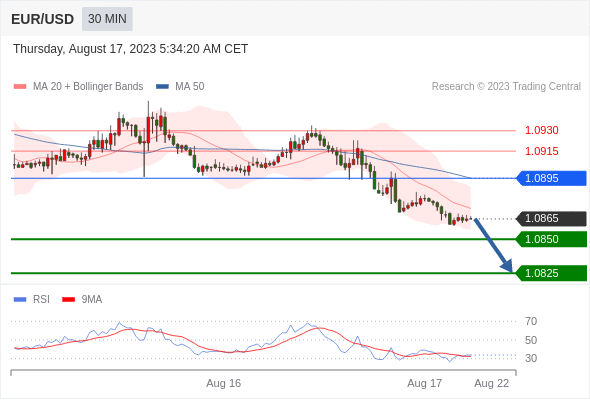Click the green 1.0825 target tag
The image size is (590, 400).
click(551, 273)
